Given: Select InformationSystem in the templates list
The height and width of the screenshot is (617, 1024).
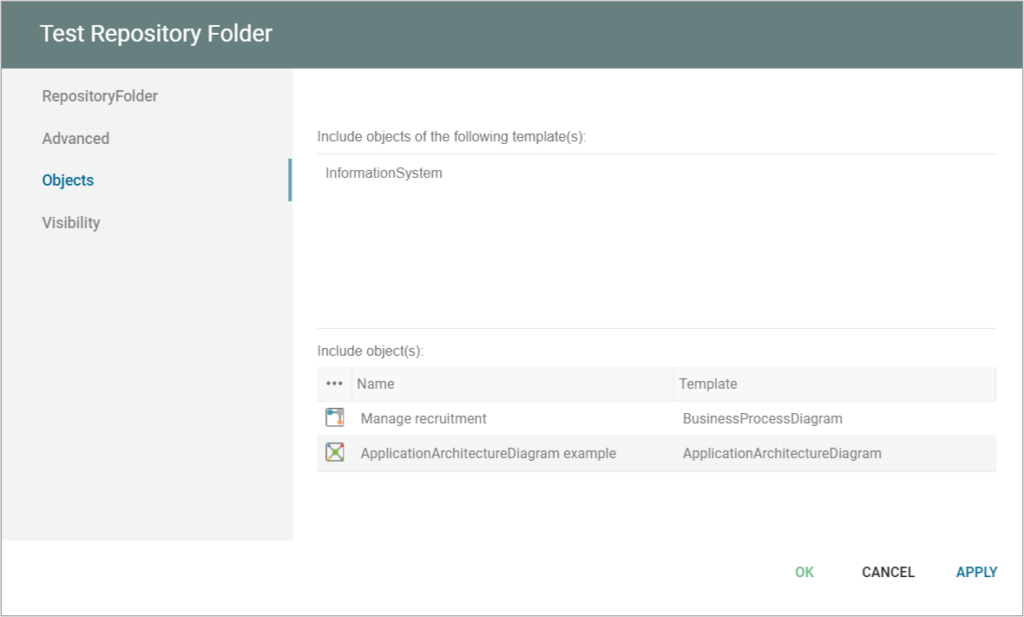Looking at the screenshot, I should coord(383,172).
